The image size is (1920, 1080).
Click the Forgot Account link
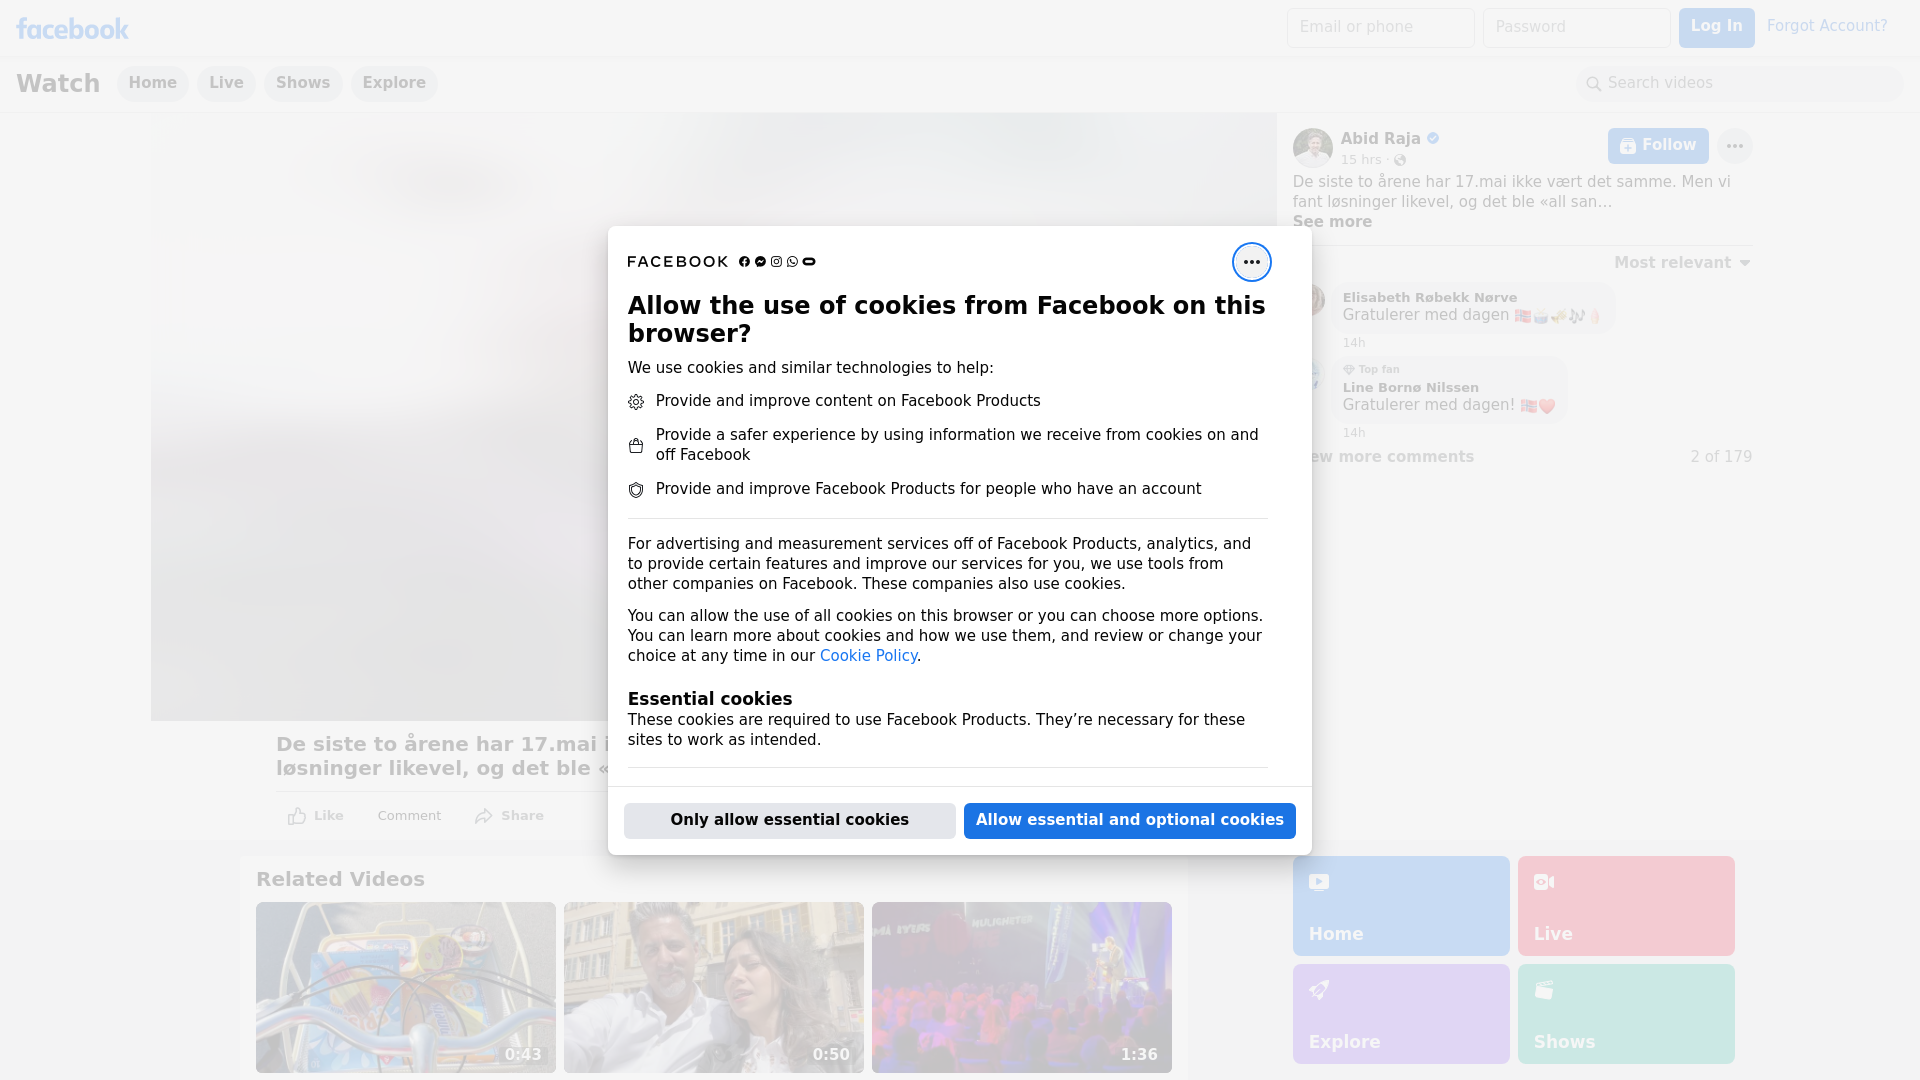[1827, 27]
